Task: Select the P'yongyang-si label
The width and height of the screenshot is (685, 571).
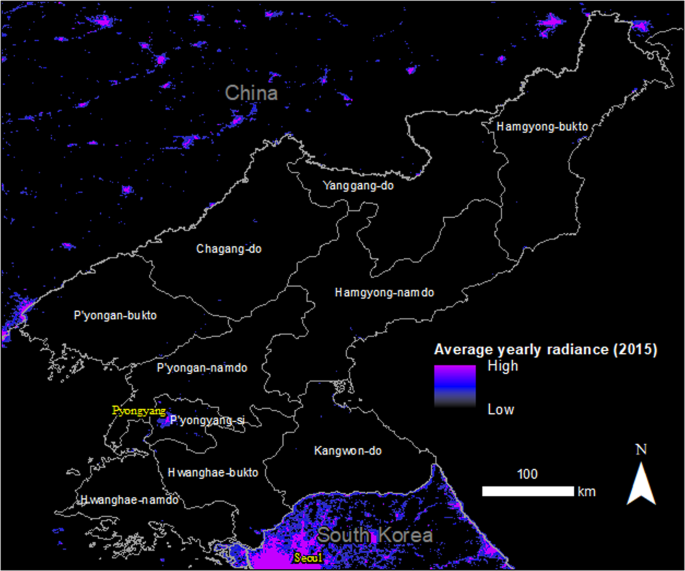Action: pos(208,420)
